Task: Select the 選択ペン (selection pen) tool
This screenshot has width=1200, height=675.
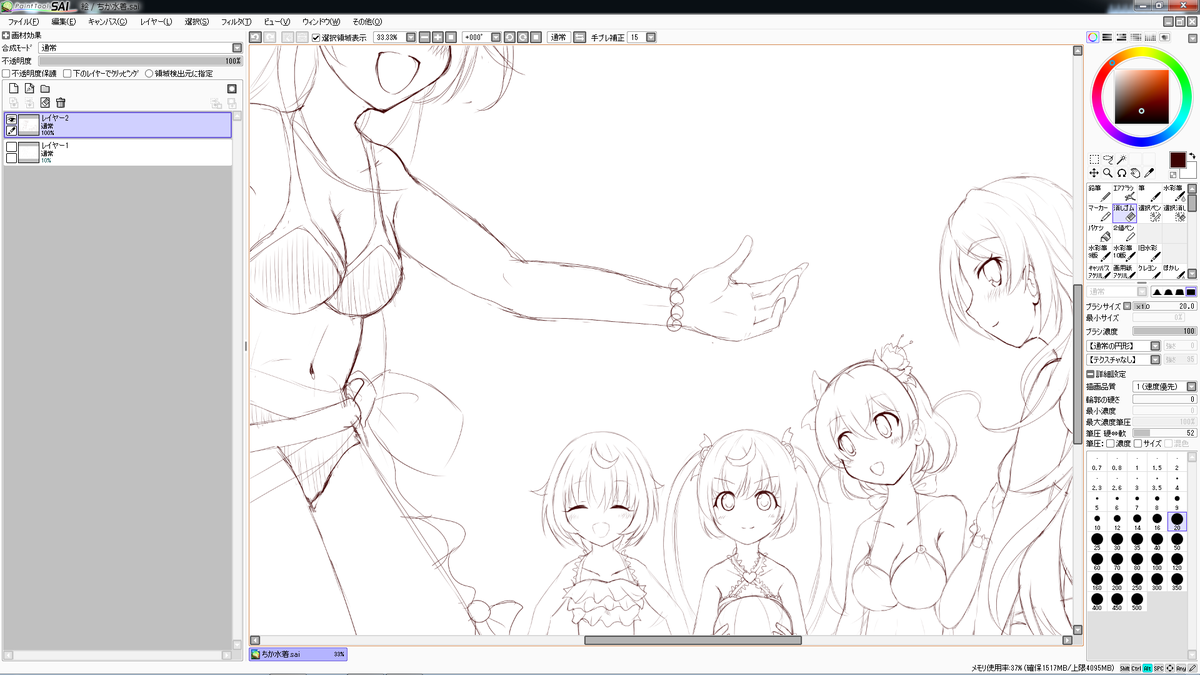Action: 1148,212
